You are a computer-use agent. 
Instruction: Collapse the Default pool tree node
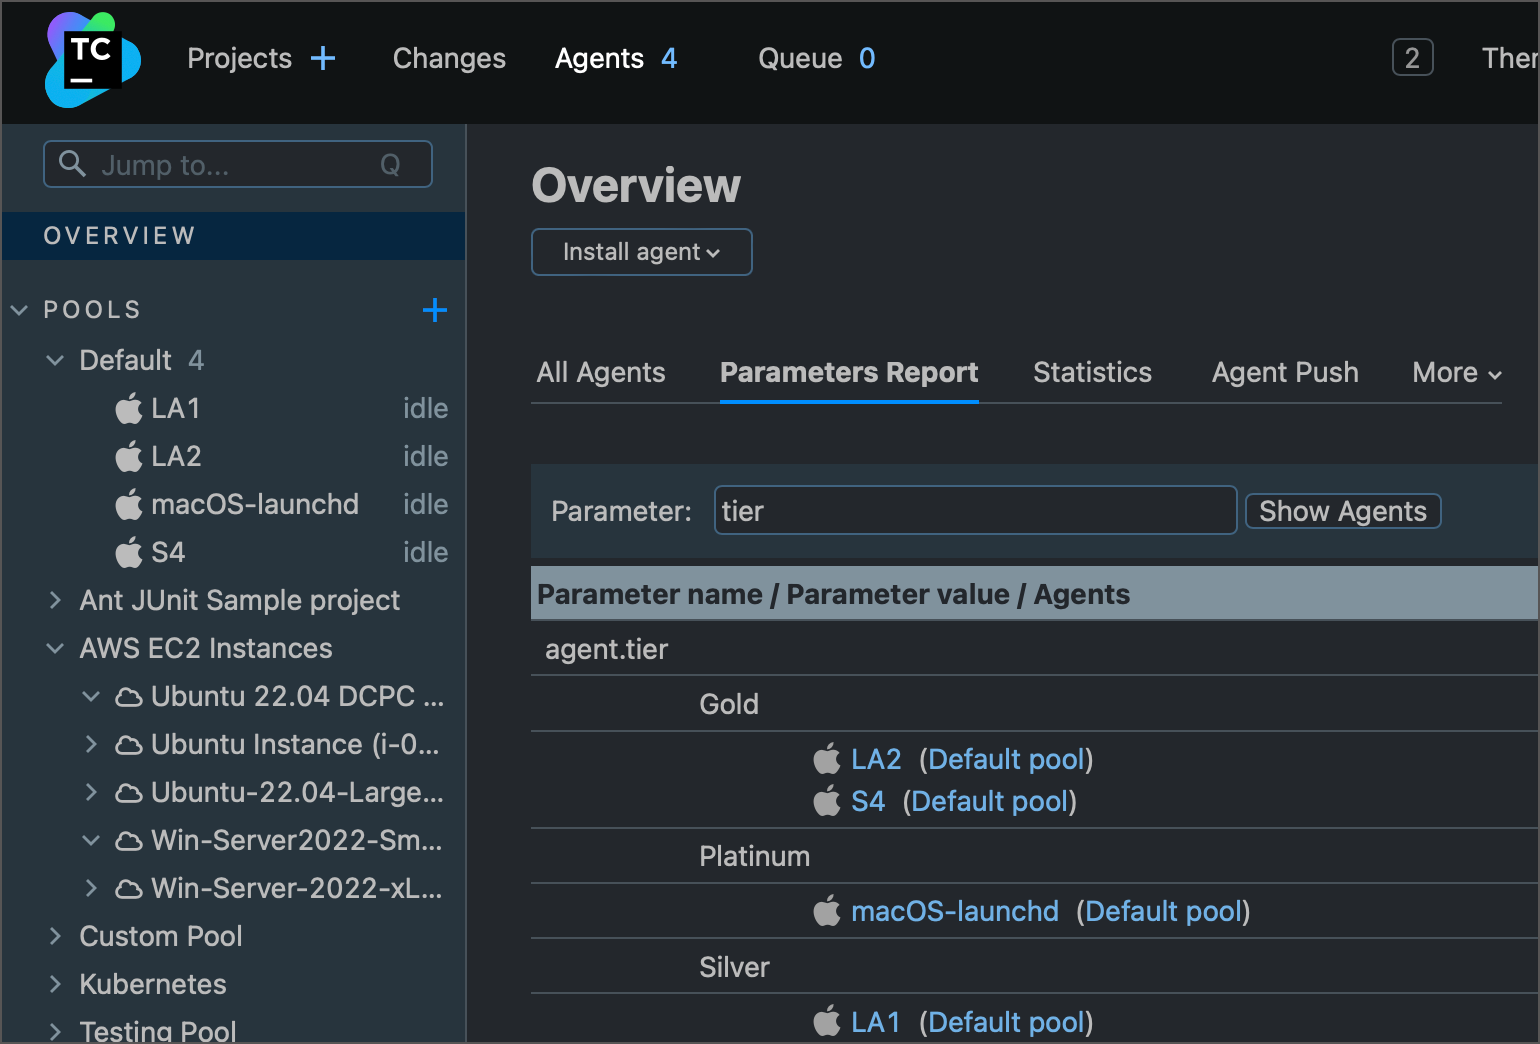55,360
